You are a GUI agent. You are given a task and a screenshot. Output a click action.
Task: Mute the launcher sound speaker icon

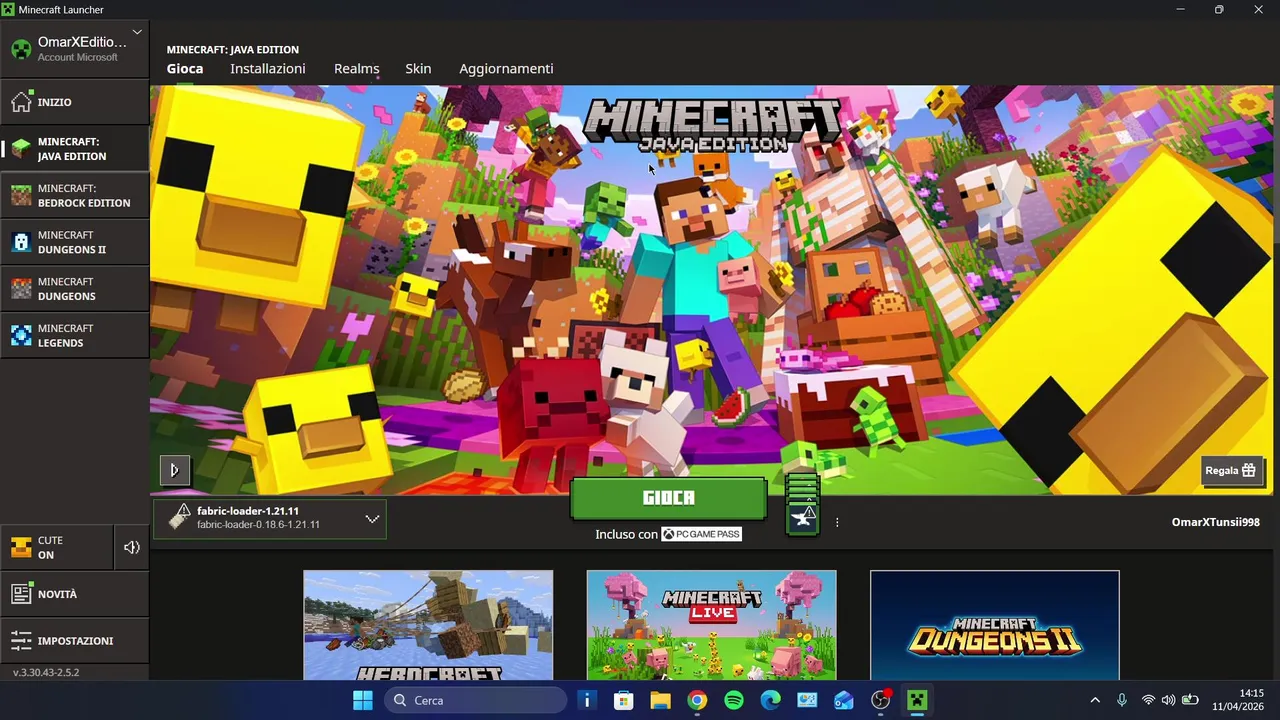[x=132, y=548]
